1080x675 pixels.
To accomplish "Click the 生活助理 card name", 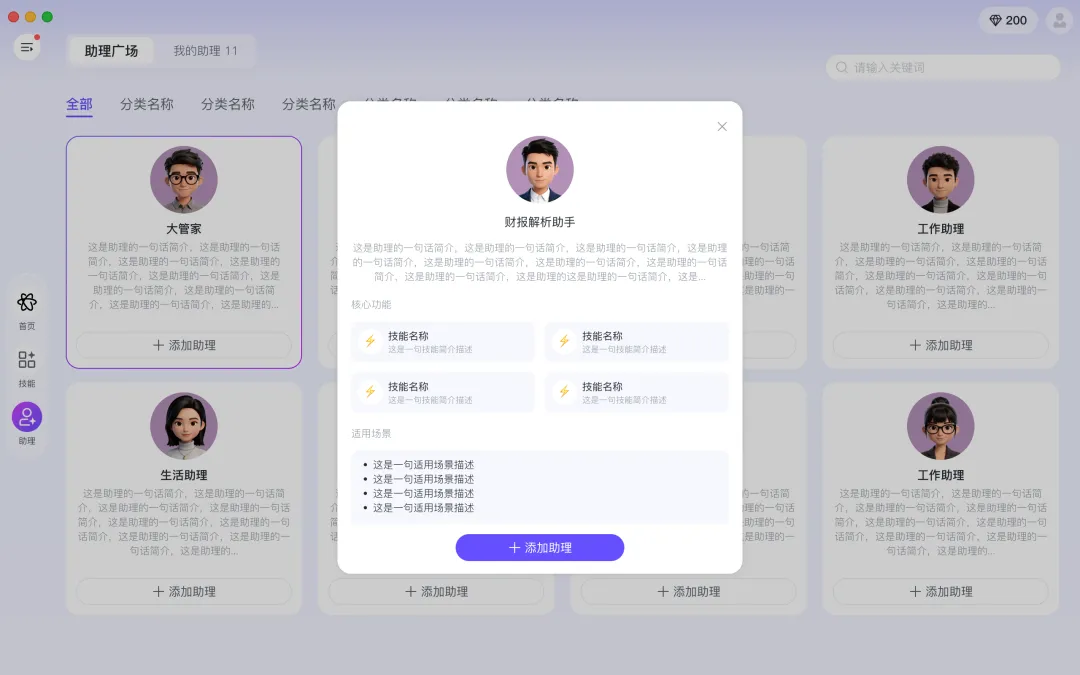I will coord(184,475).
